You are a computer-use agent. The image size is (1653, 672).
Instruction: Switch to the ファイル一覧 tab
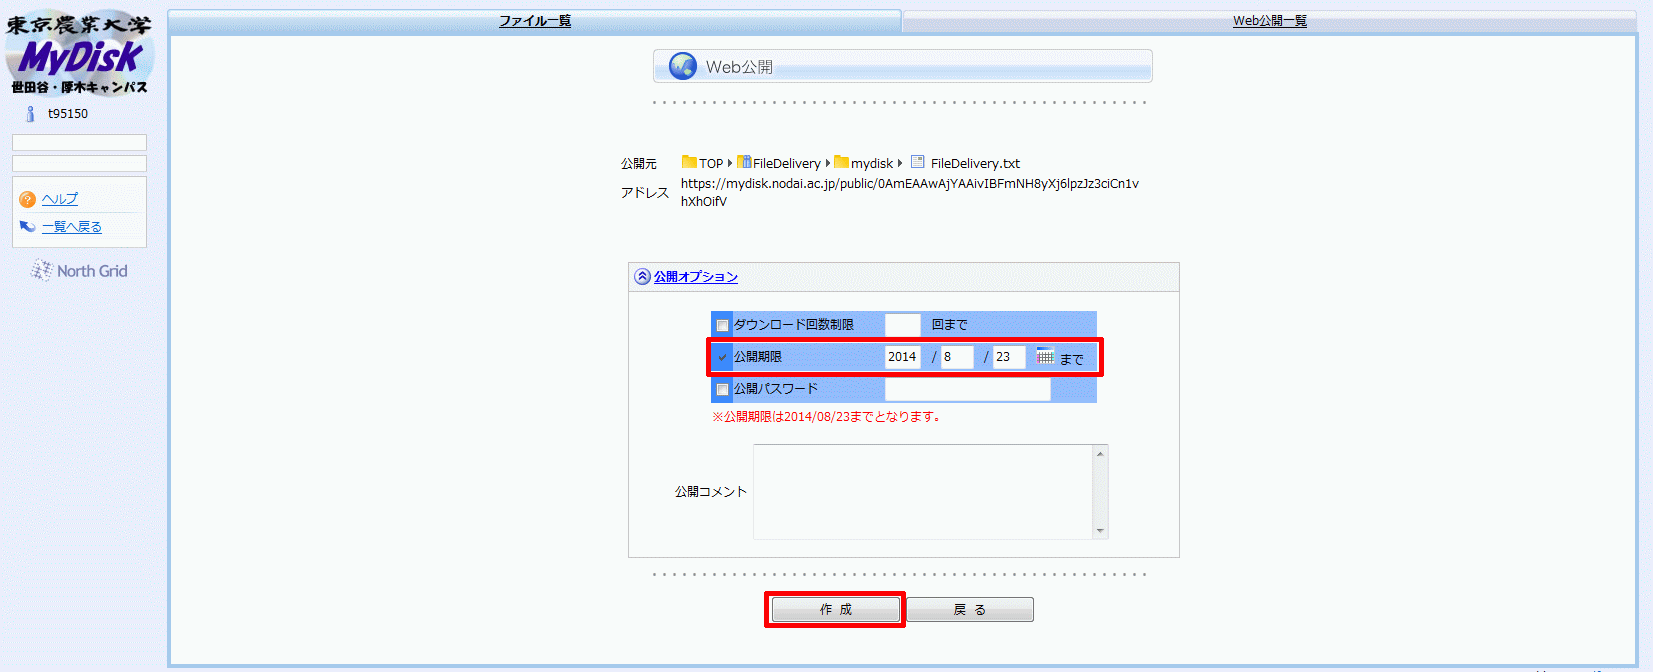[x=535, y=21]
